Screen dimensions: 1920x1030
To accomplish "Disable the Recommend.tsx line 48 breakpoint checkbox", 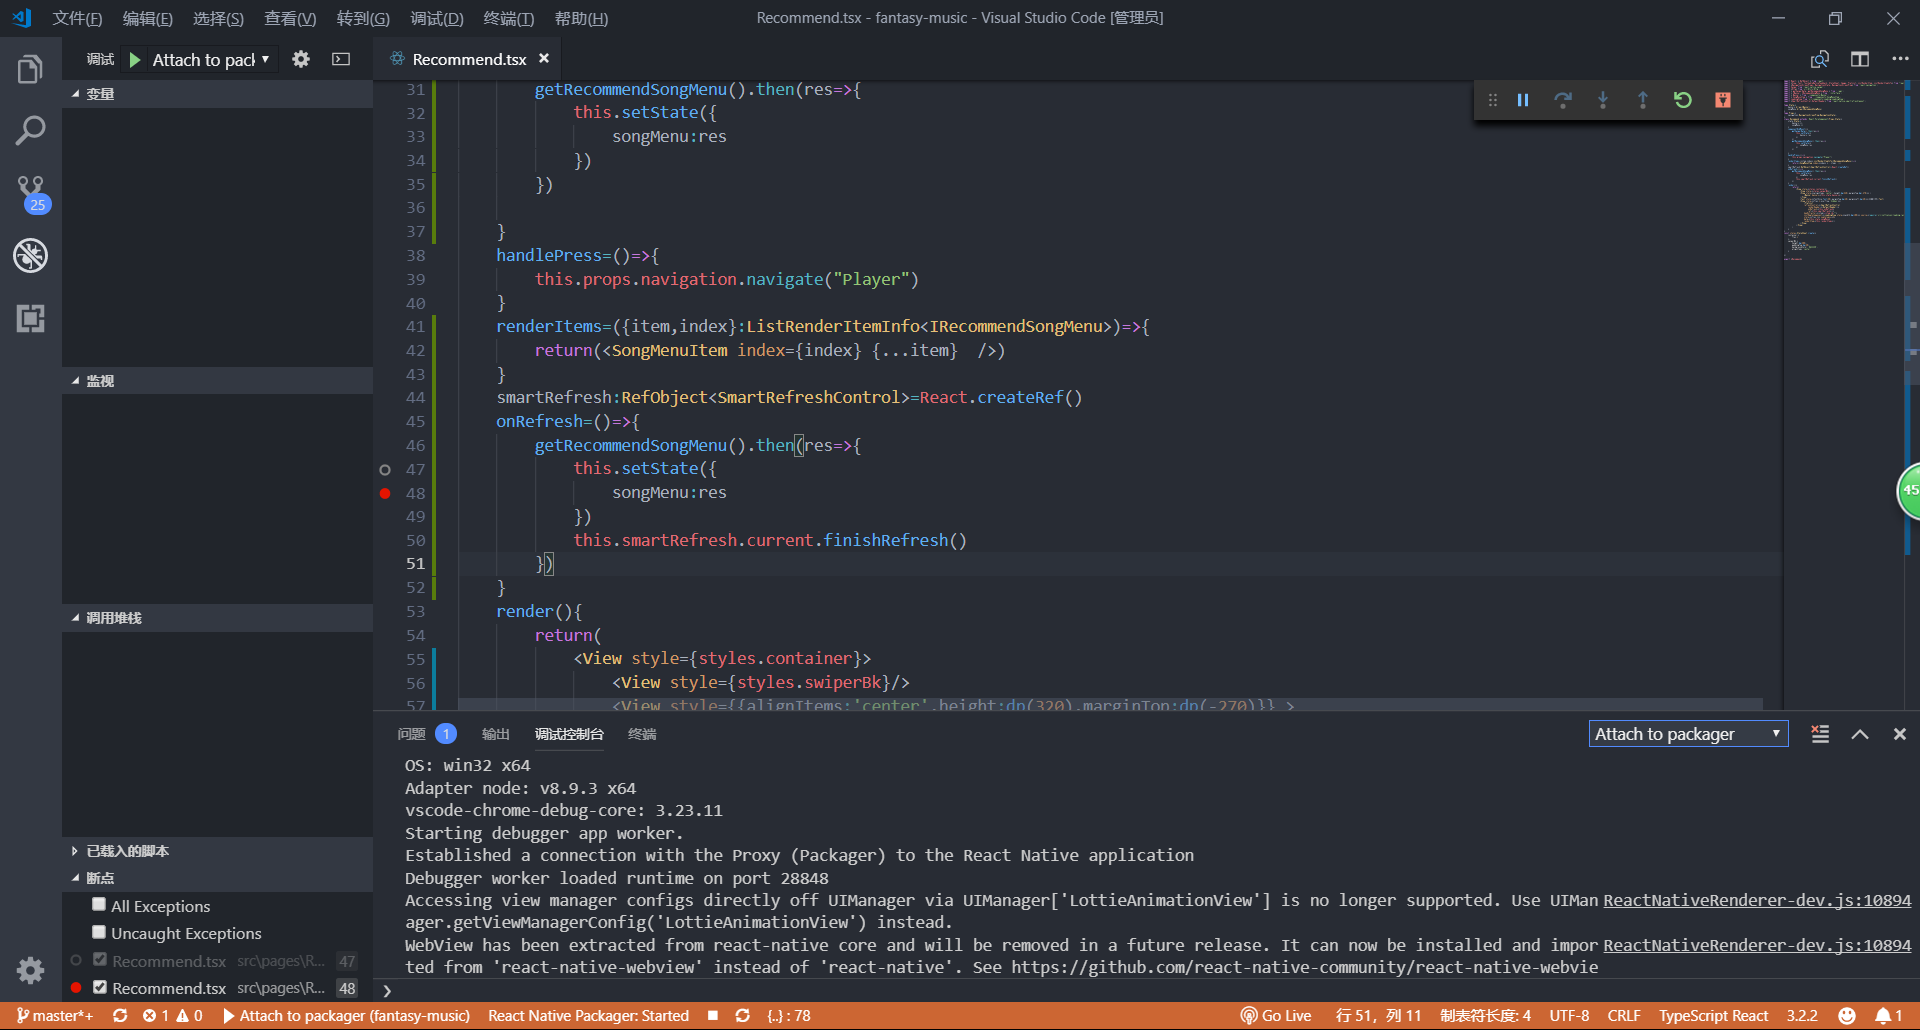I will tap(100, 986).
